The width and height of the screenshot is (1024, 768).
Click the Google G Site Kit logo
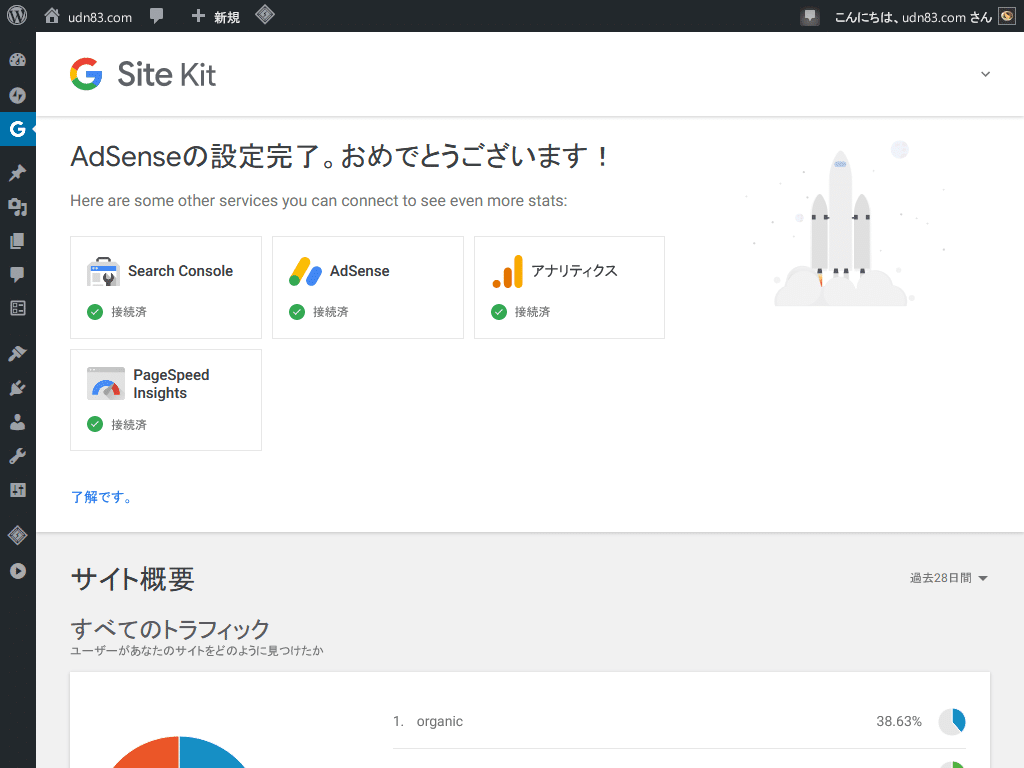click(x=86, y=74)
